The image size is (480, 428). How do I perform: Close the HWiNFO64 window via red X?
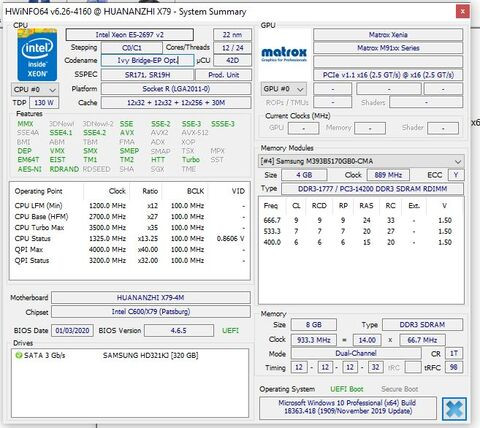point(463,12)
